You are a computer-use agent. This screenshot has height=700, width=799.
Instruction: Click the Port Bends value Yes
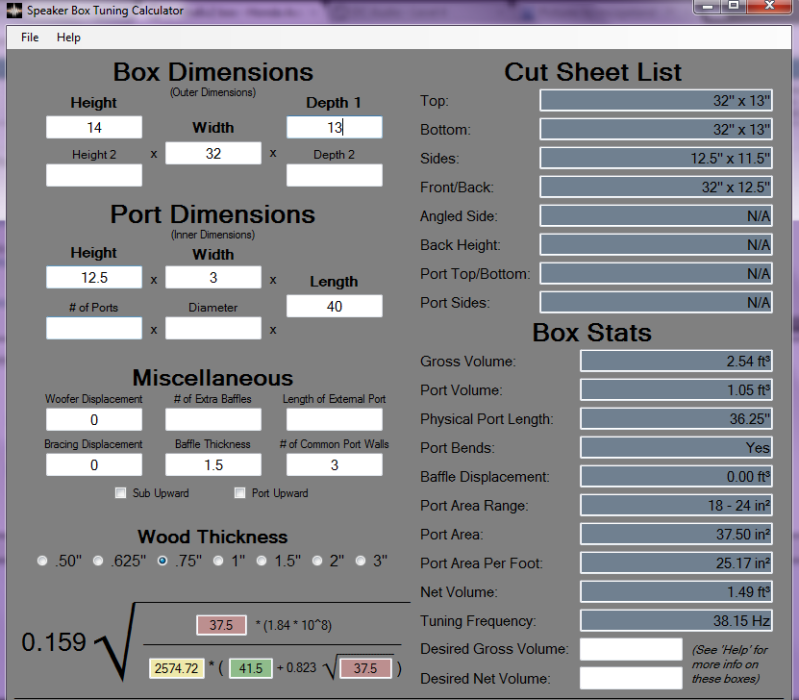[x=676, y=448]
